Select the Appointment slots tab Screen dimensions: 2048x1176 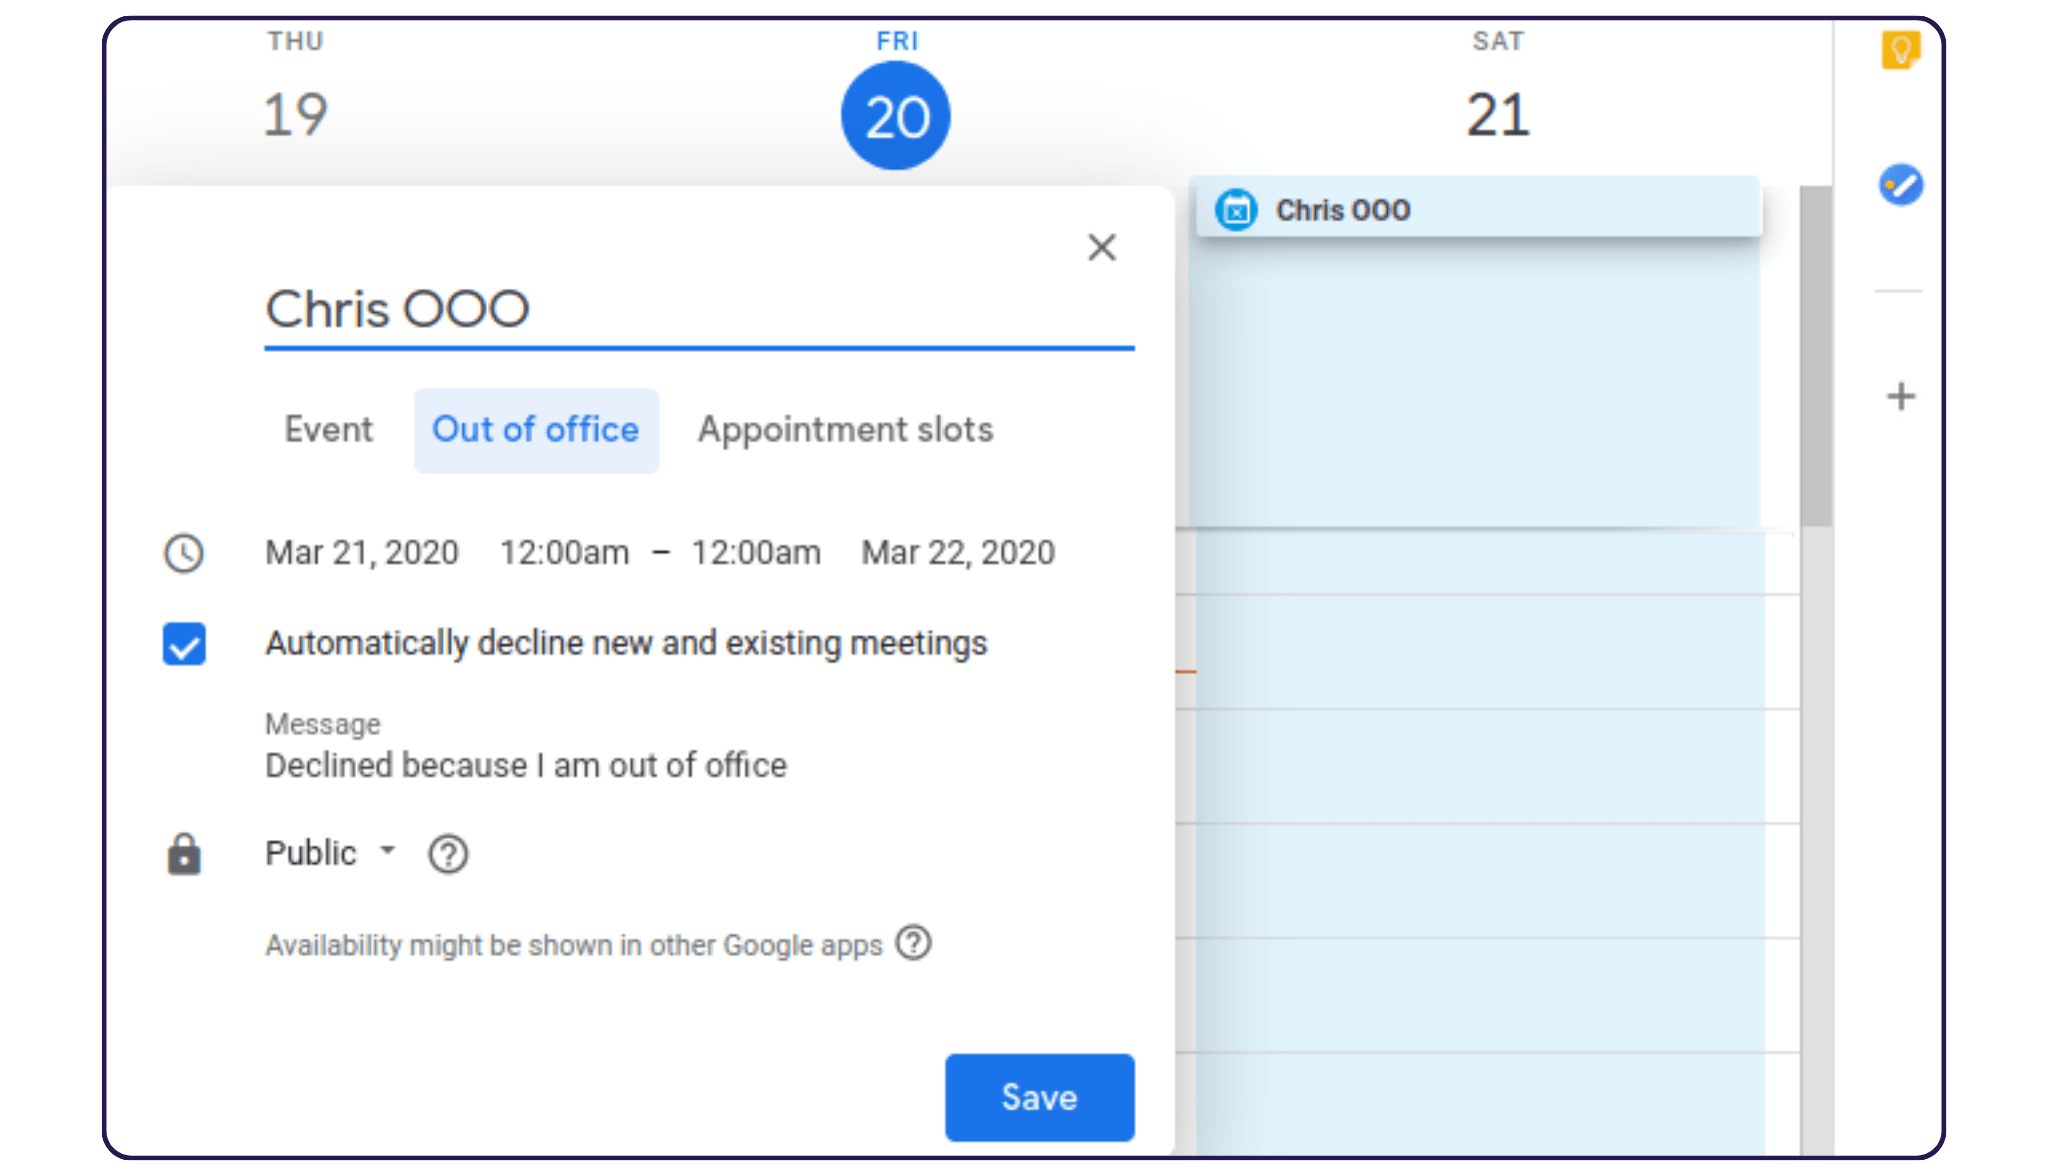click(845, 429)
